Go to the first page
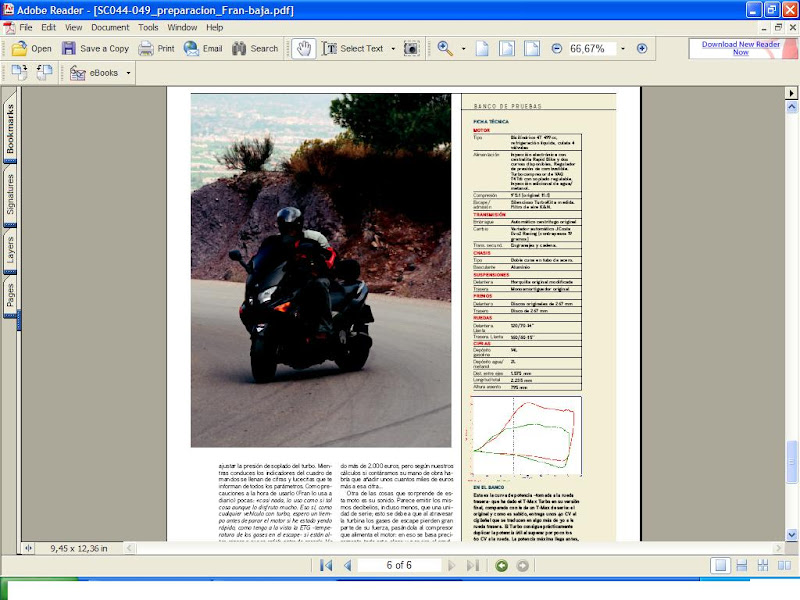 coord(326,566)
